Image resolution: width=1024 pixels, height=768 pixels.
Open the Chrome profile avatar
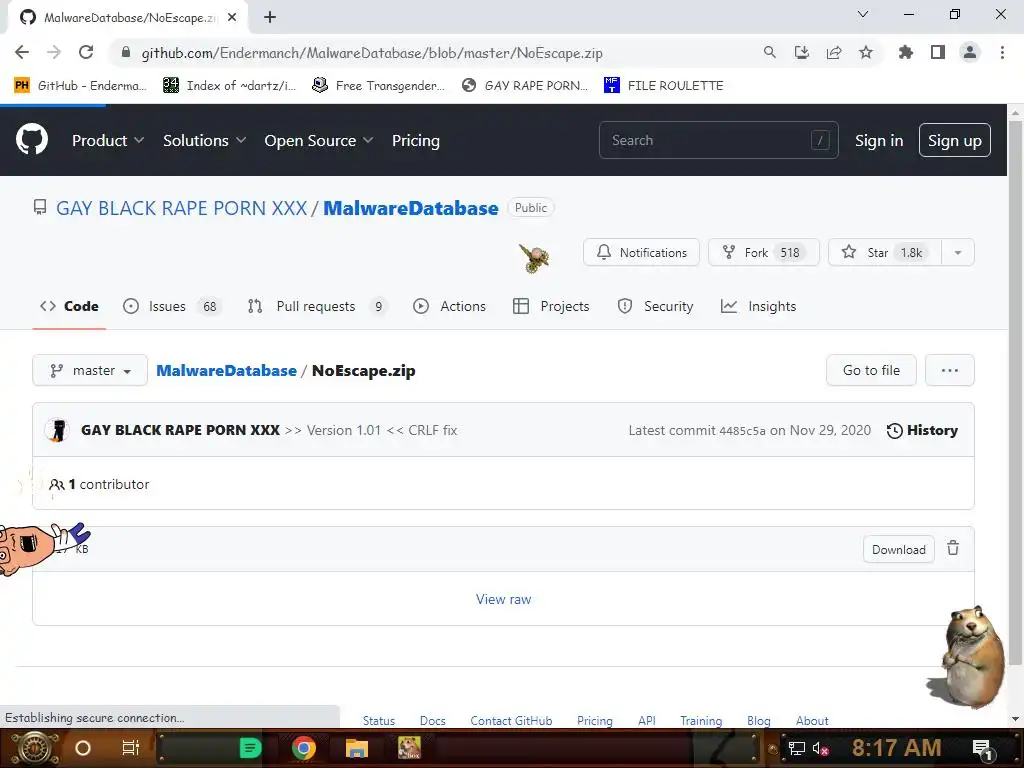(969, 52)
